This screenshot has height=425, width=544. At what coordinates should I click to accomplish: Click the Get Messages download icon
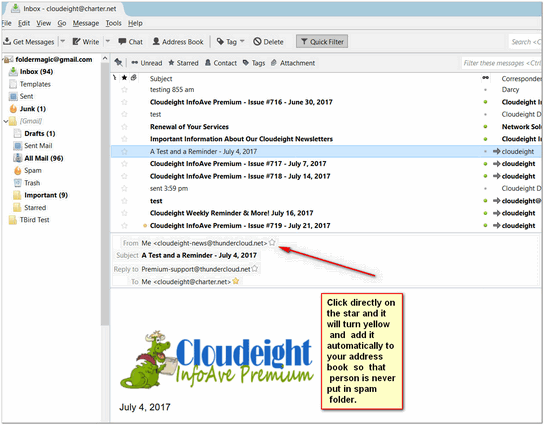tap(7, 41)
